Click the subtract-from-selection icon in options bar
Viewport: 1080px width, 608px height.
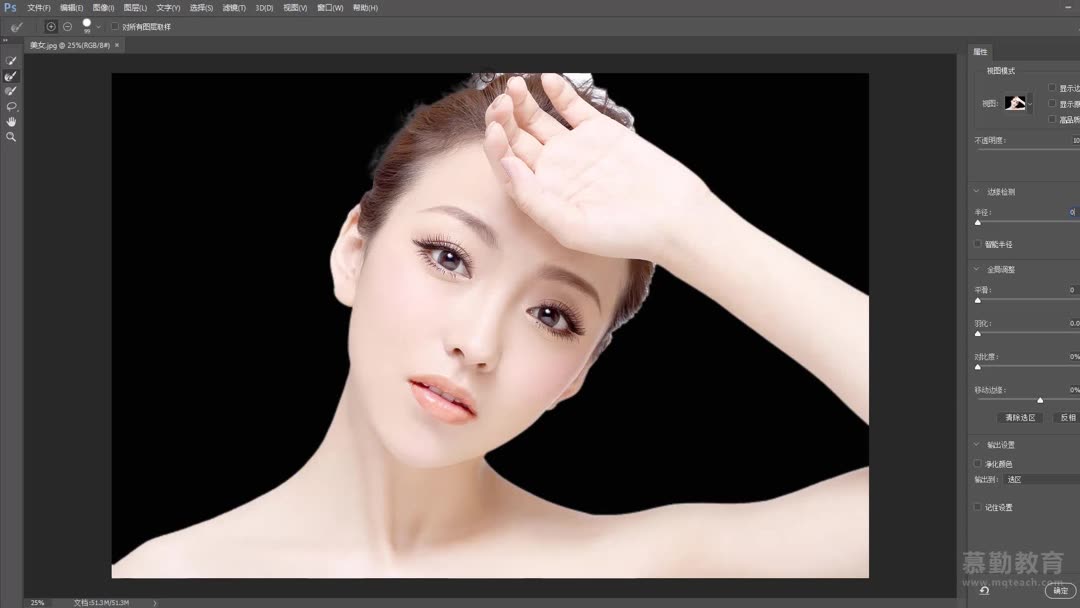(66, 26)
